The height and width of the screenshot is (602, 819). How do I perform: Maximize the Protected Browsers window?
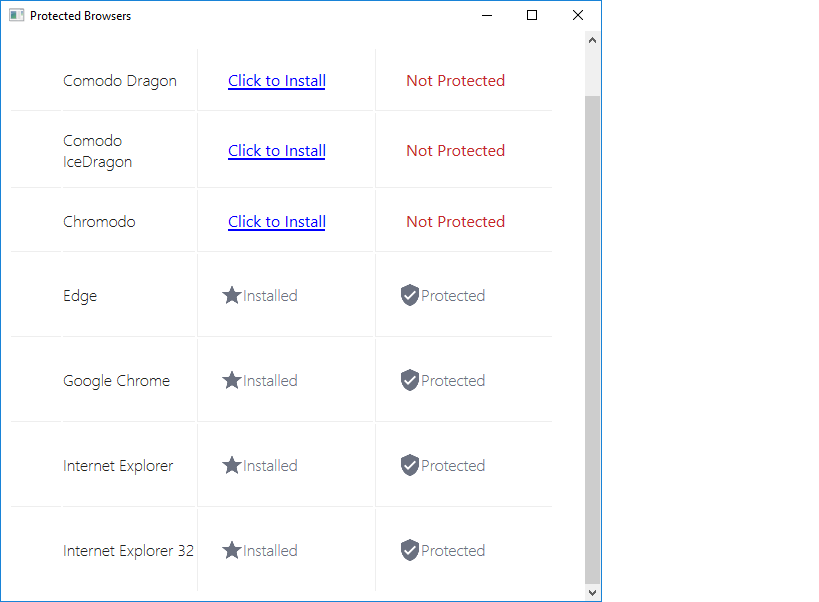pos(532,15)
